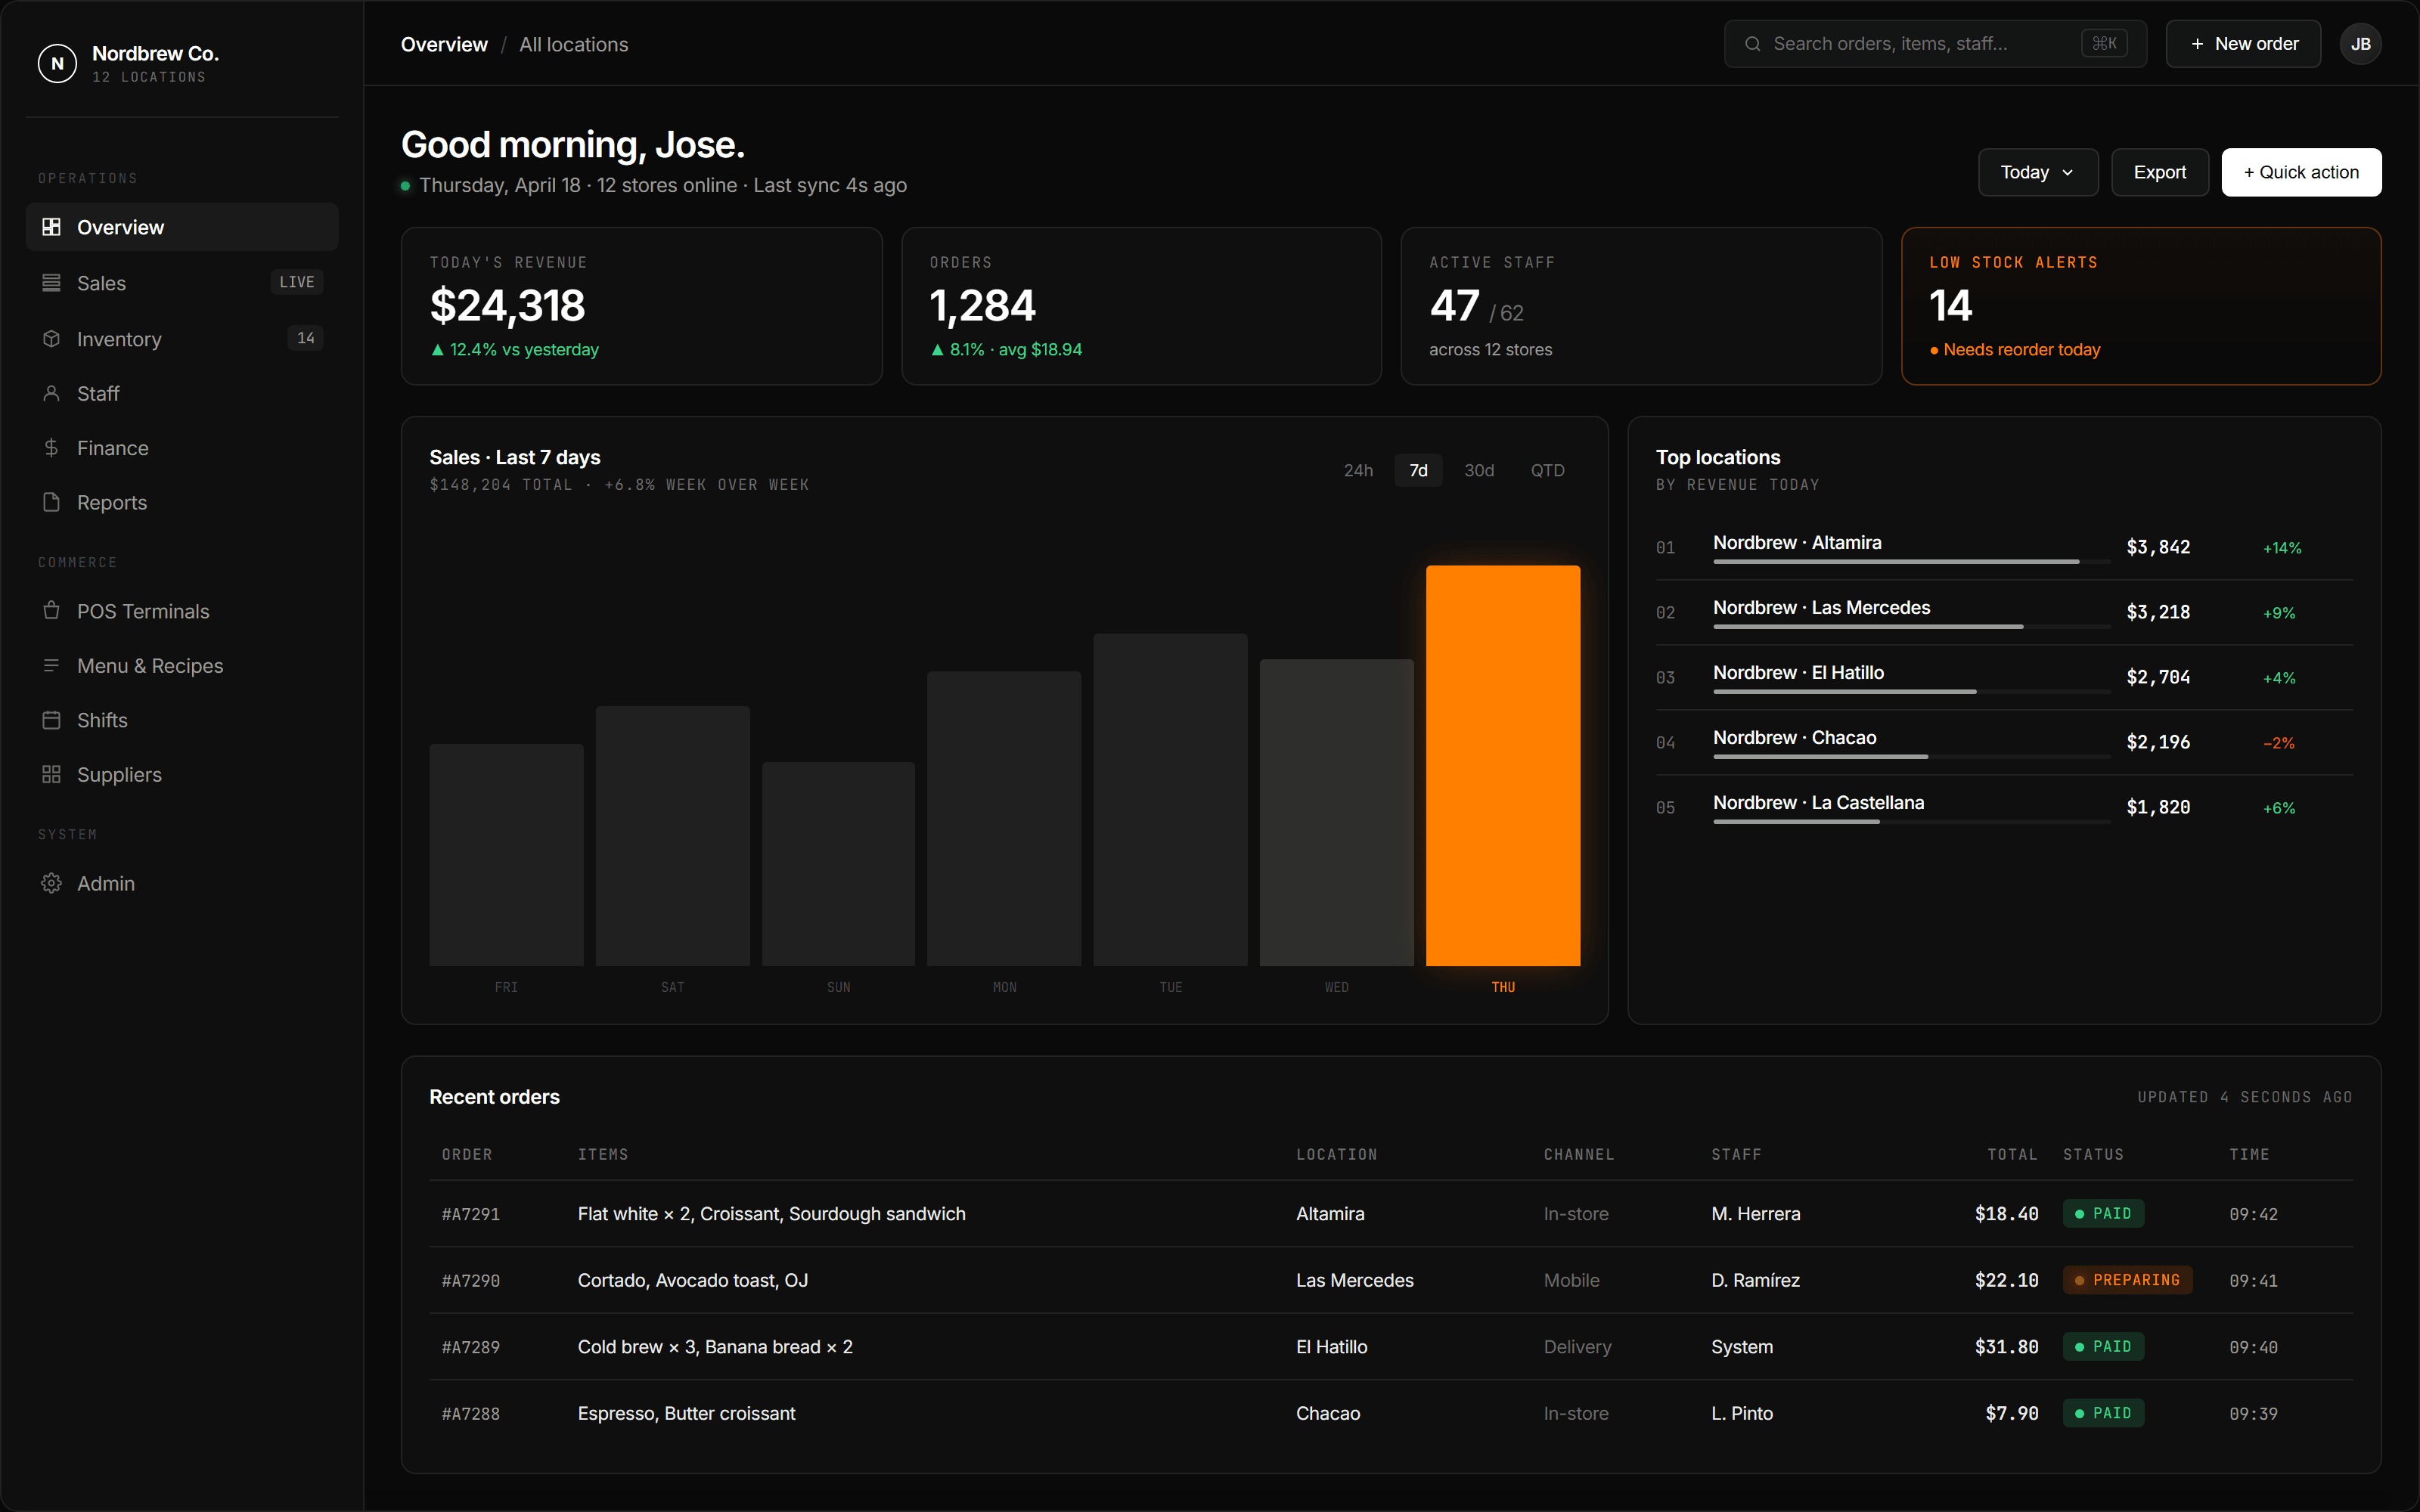Click the Finance dollar sign icon
Viewport: 2420px width, 1512px height.
tap(51, 448)
